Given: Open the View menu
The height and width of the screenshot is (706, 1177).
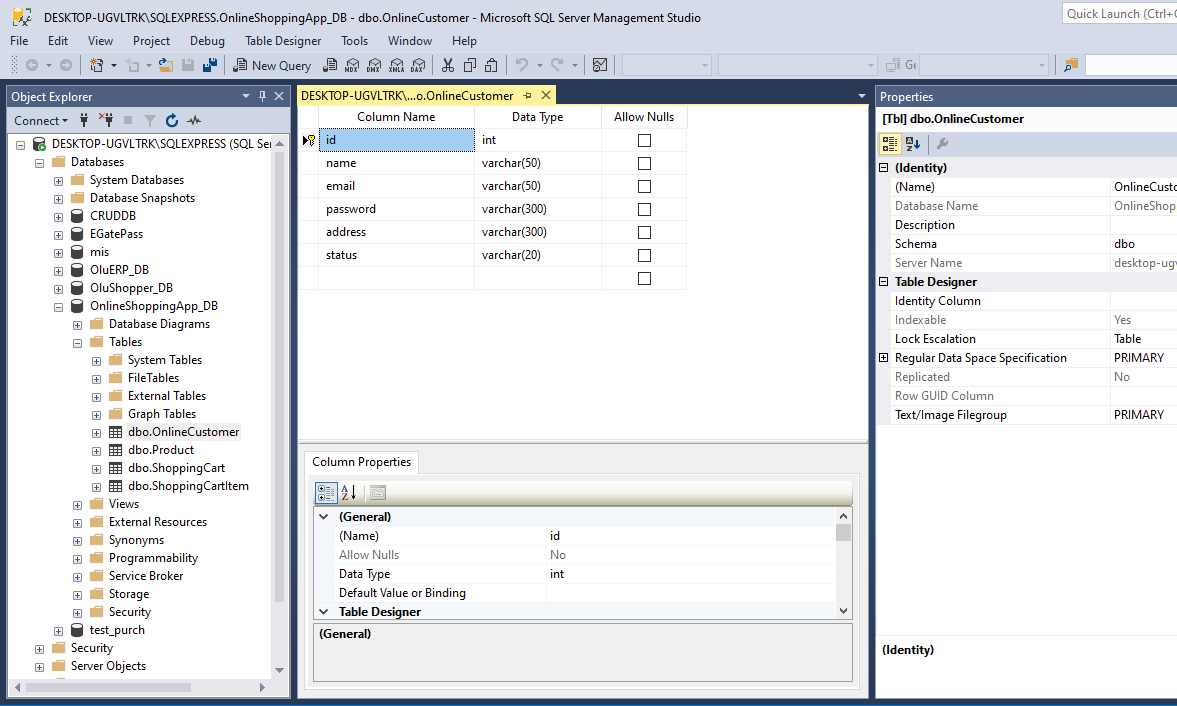Looking at the screenshot, I should pos(100,41).
